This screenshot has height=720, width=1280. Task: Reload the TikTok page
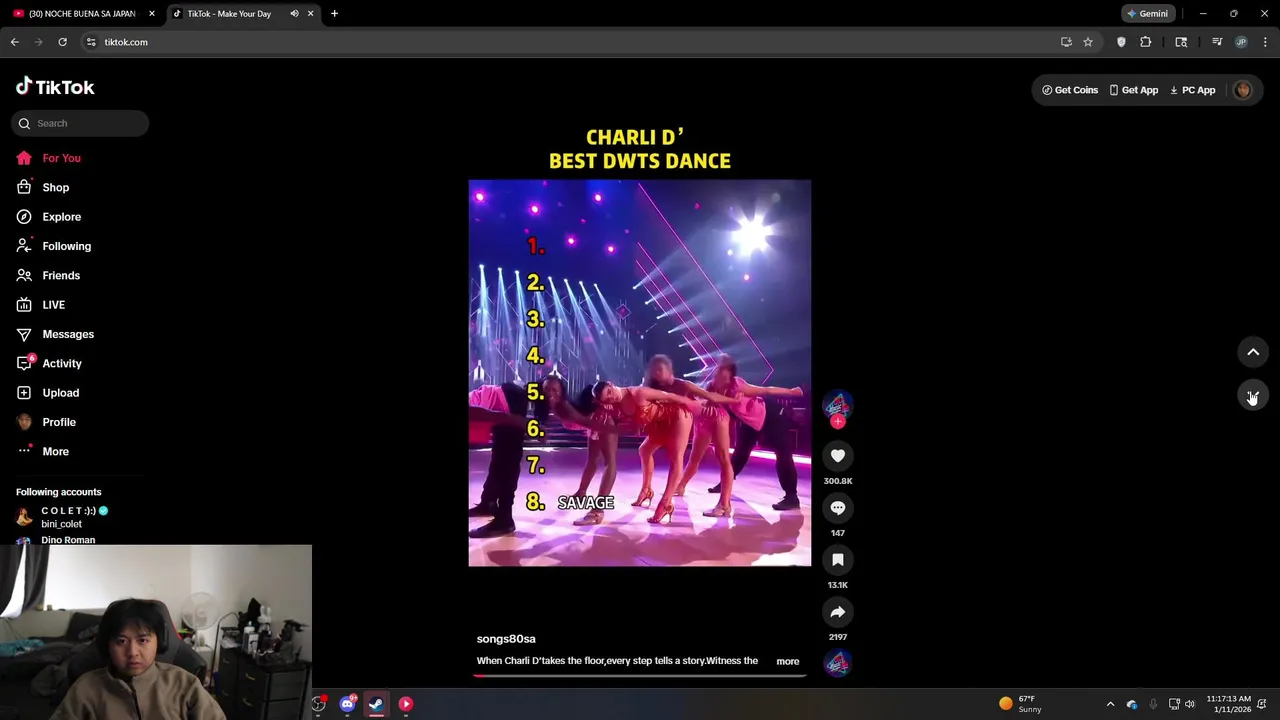[62, 42]
